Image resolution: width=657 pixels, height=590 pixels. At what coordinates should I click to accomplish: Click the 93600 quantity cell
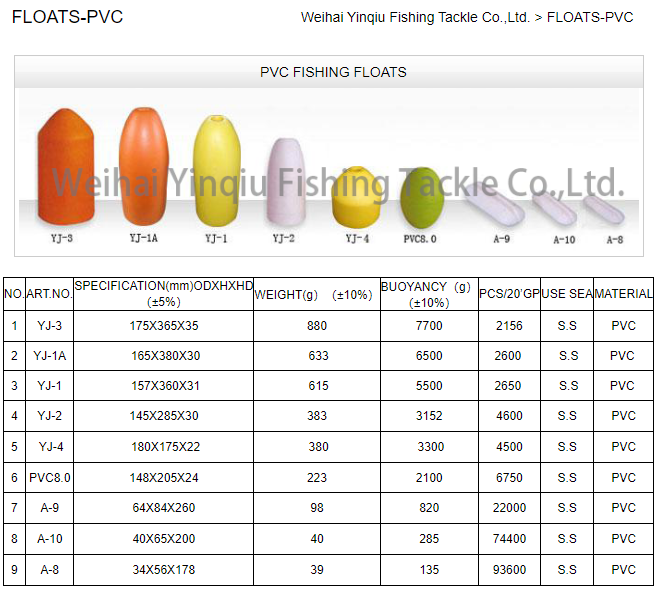(x=509, y=569)
